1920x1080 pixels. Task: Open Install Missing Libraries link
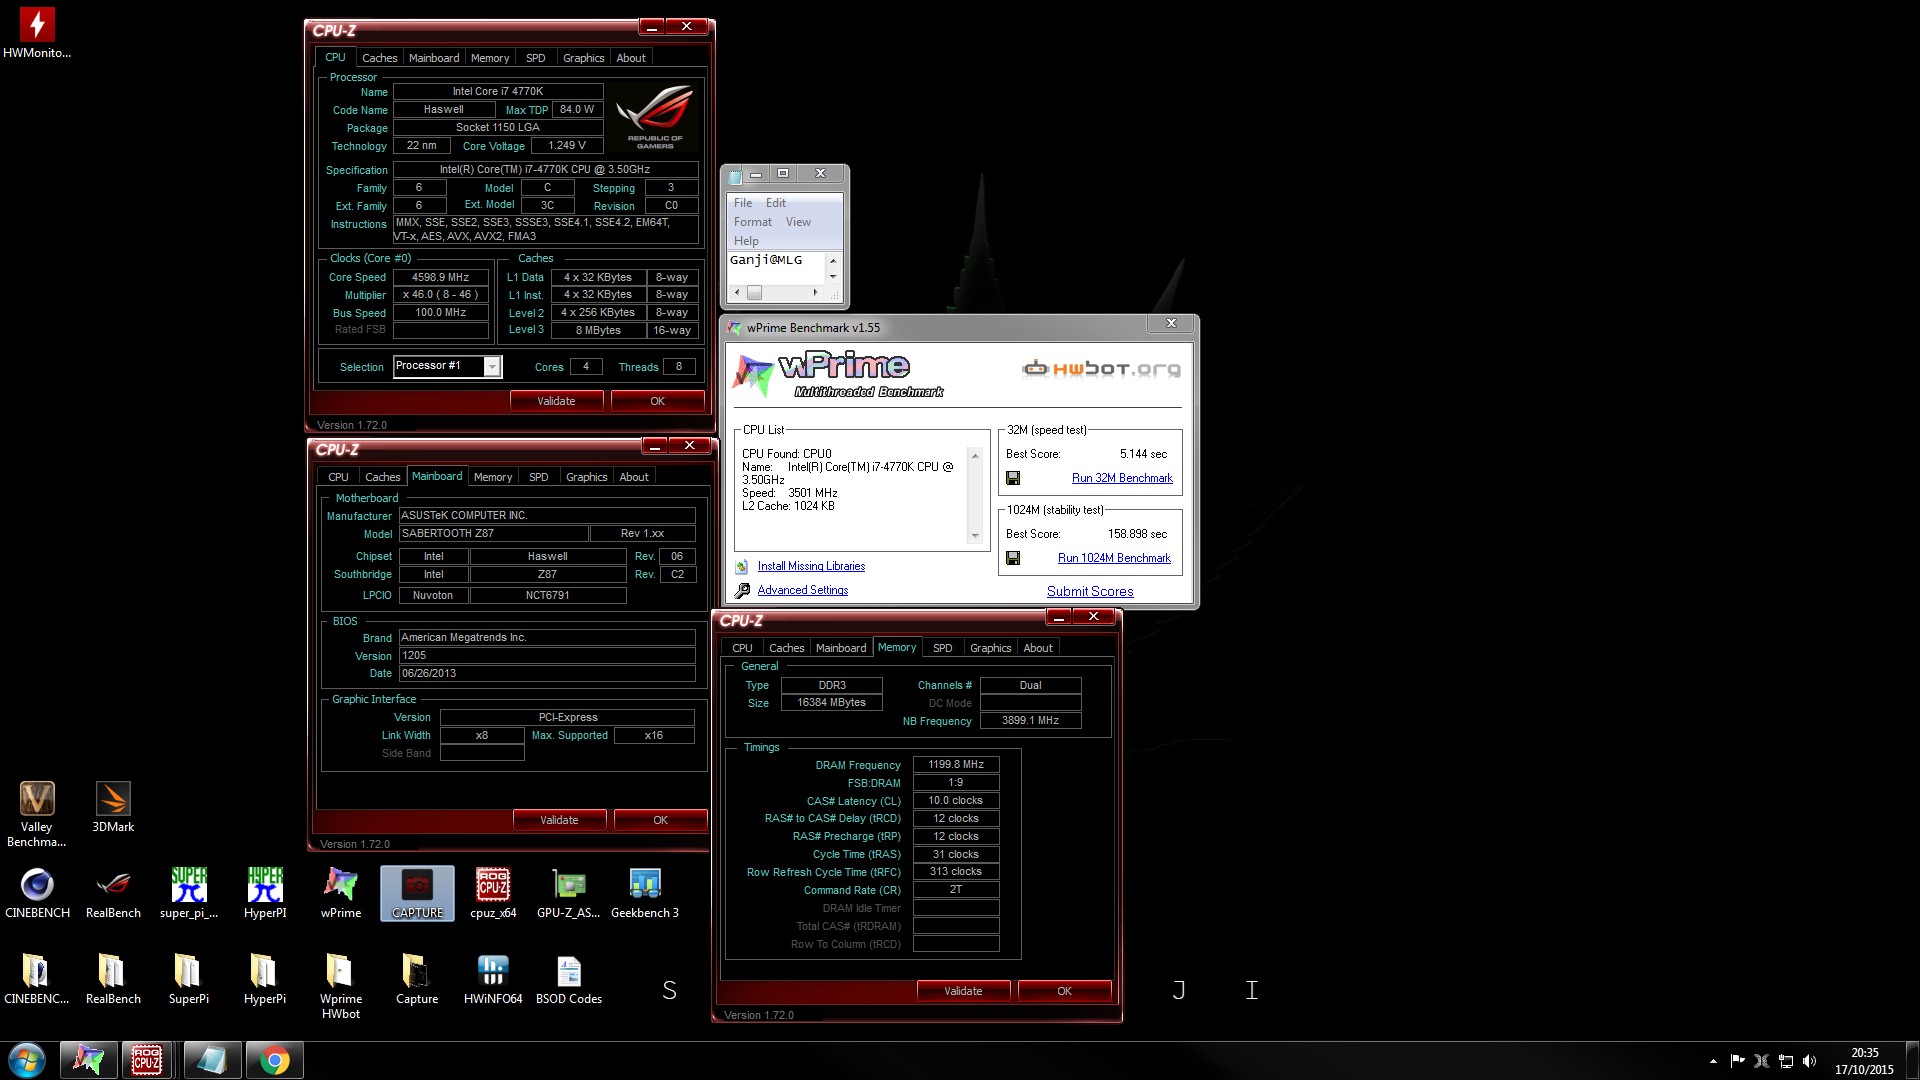[x=811, y=566]
